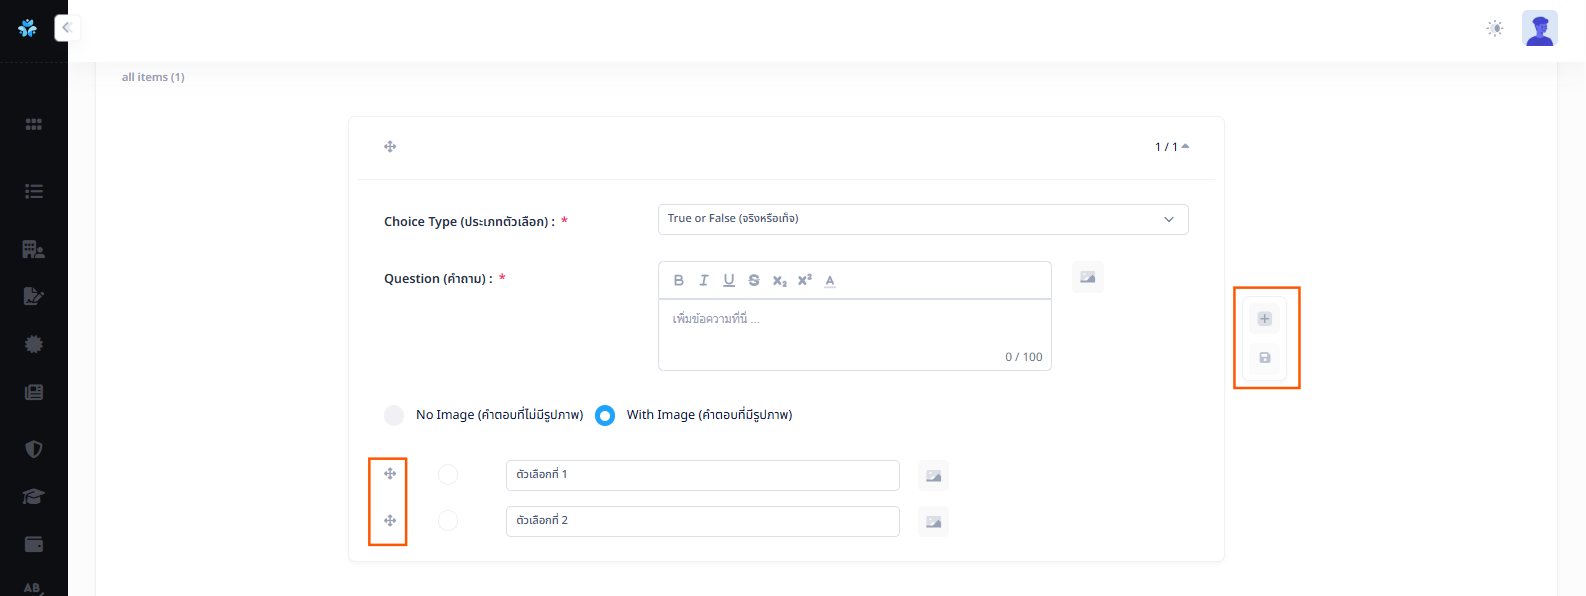Viewport: 1586px width, 596px height.
Task: Click the subscript formatting icon
Action: tap(779, 281)
